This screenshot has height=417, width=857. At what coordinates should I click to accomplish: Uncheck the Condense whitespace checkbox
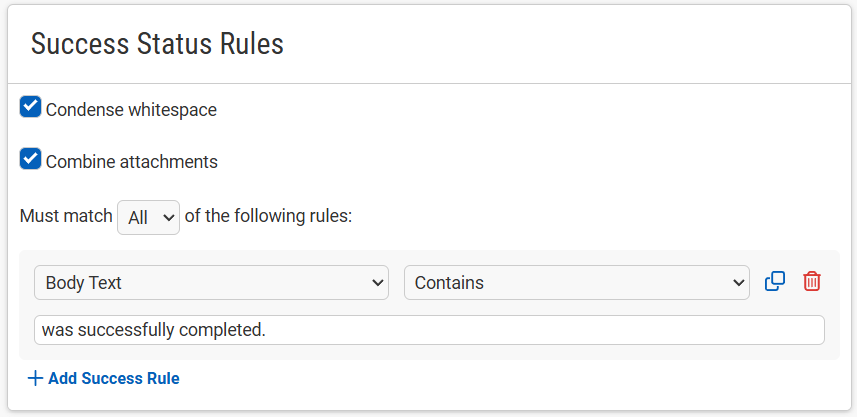point(31,107)
